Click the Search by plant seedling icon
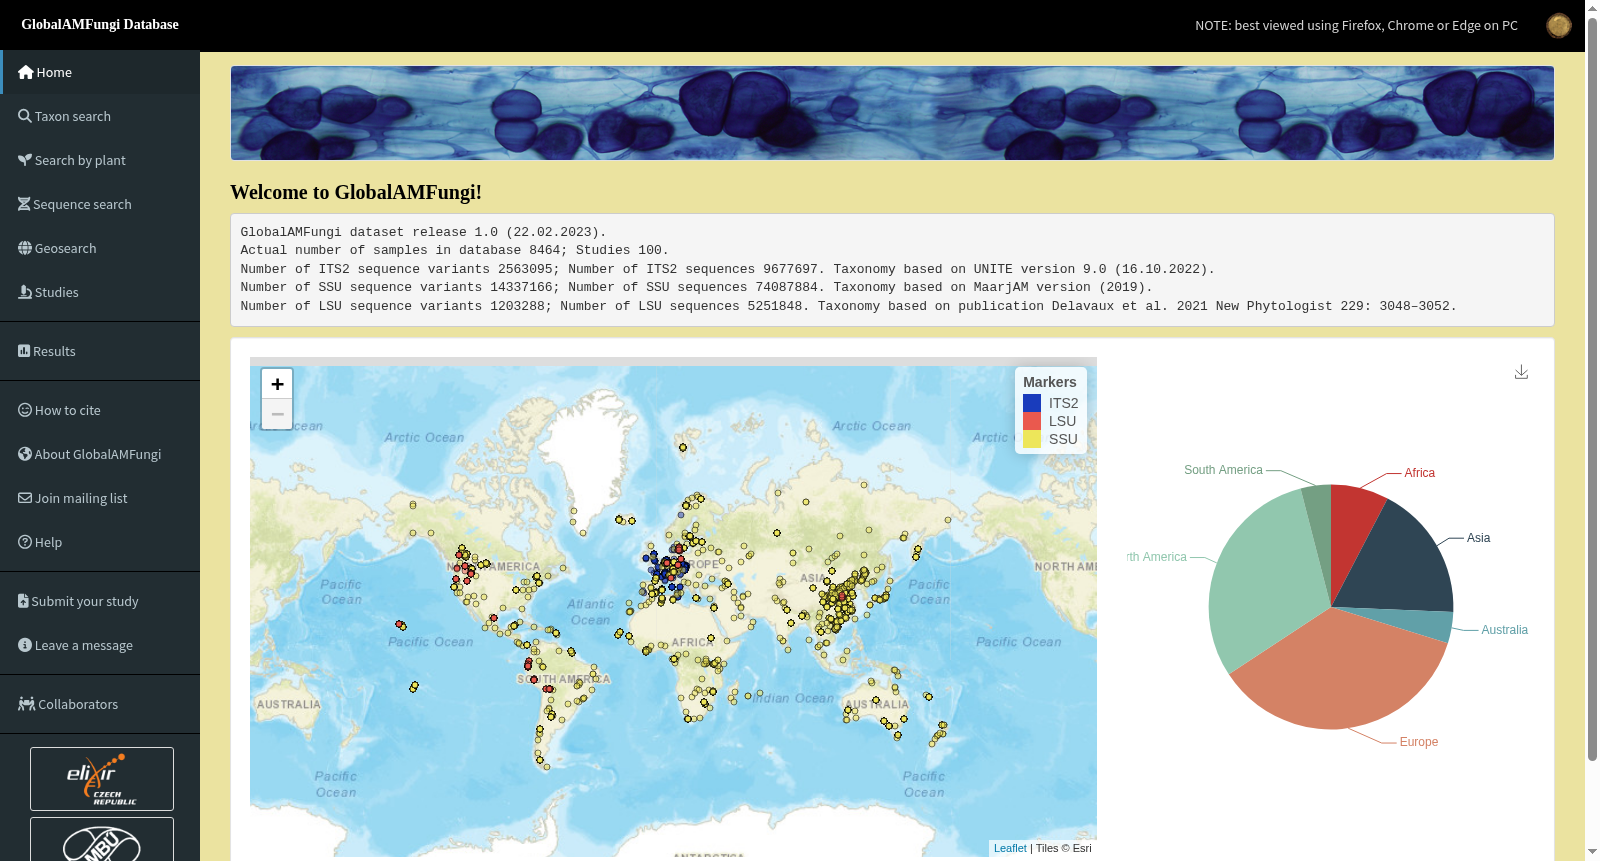Image resolution: width=1600 pixels, height=861 pixels. point(25,160)
